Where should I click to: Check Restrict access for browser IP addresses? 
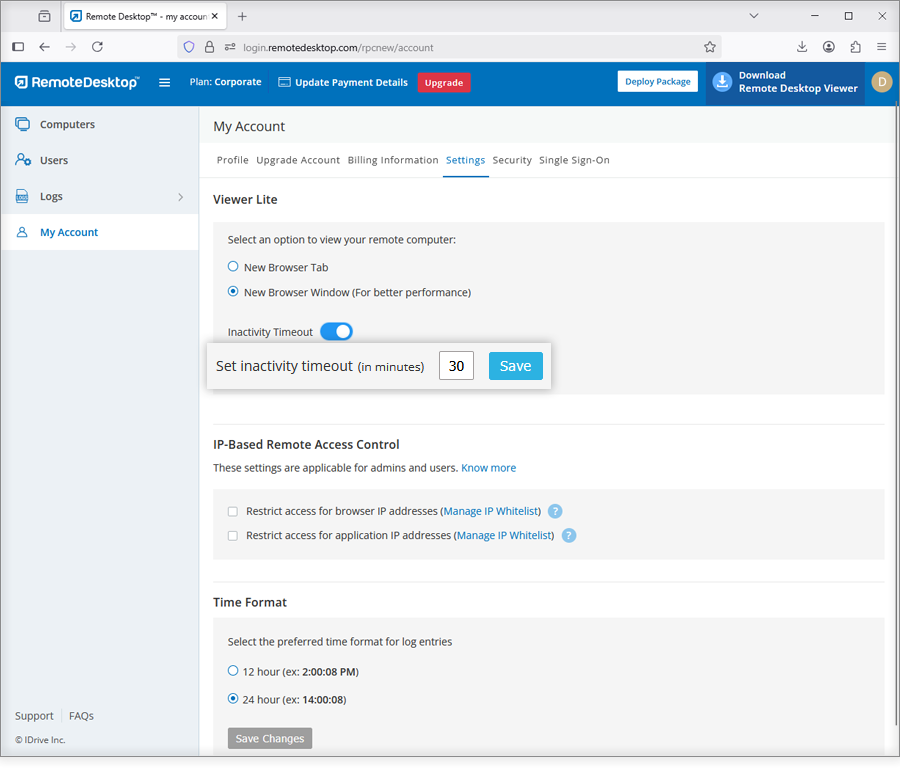coord(233,511)
